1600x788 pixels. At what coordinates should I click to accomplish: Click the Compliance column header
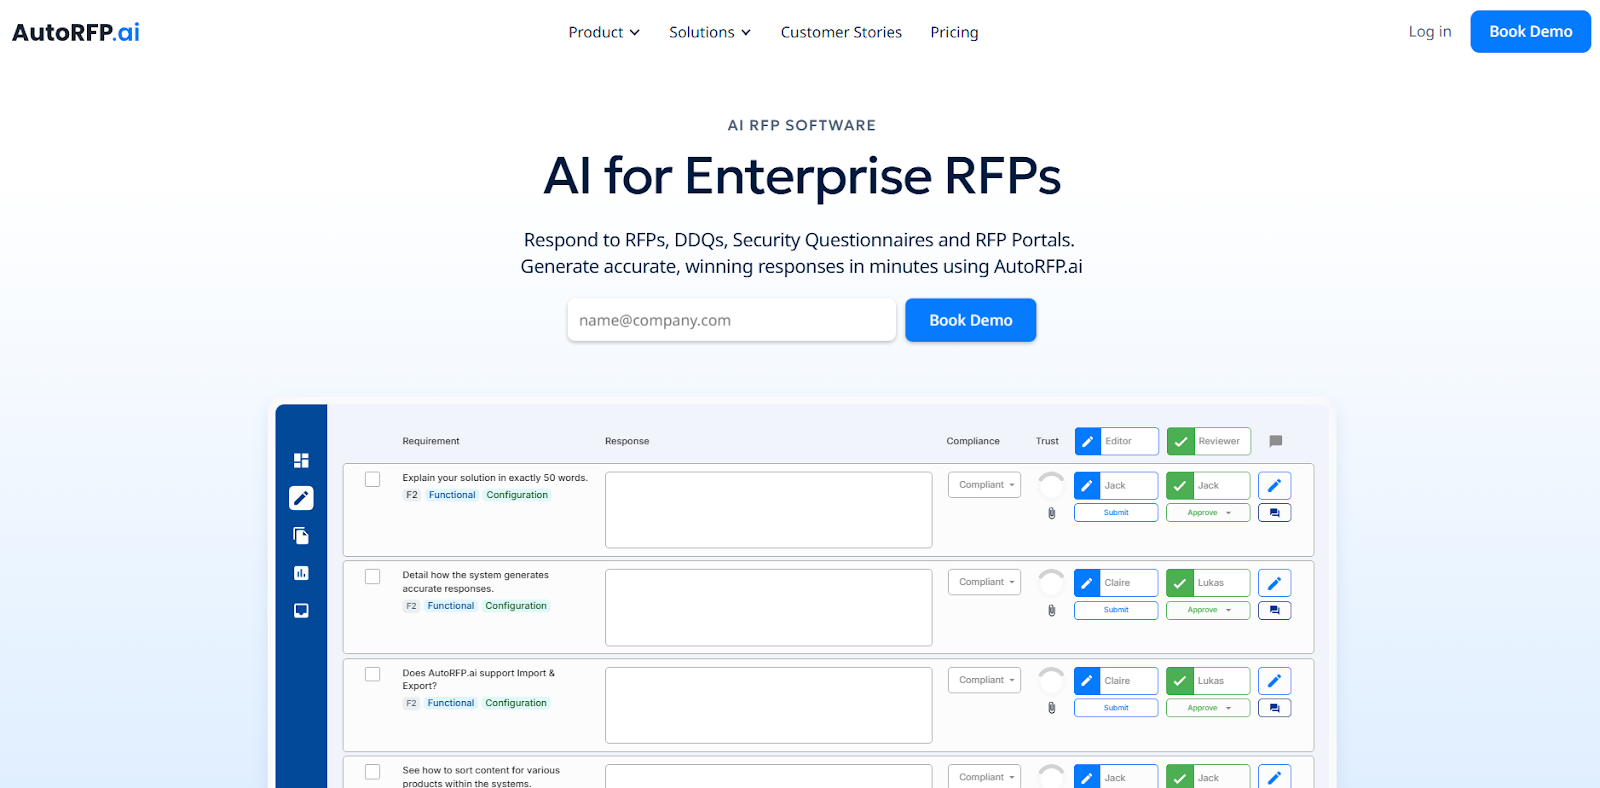tap(973, 441)
